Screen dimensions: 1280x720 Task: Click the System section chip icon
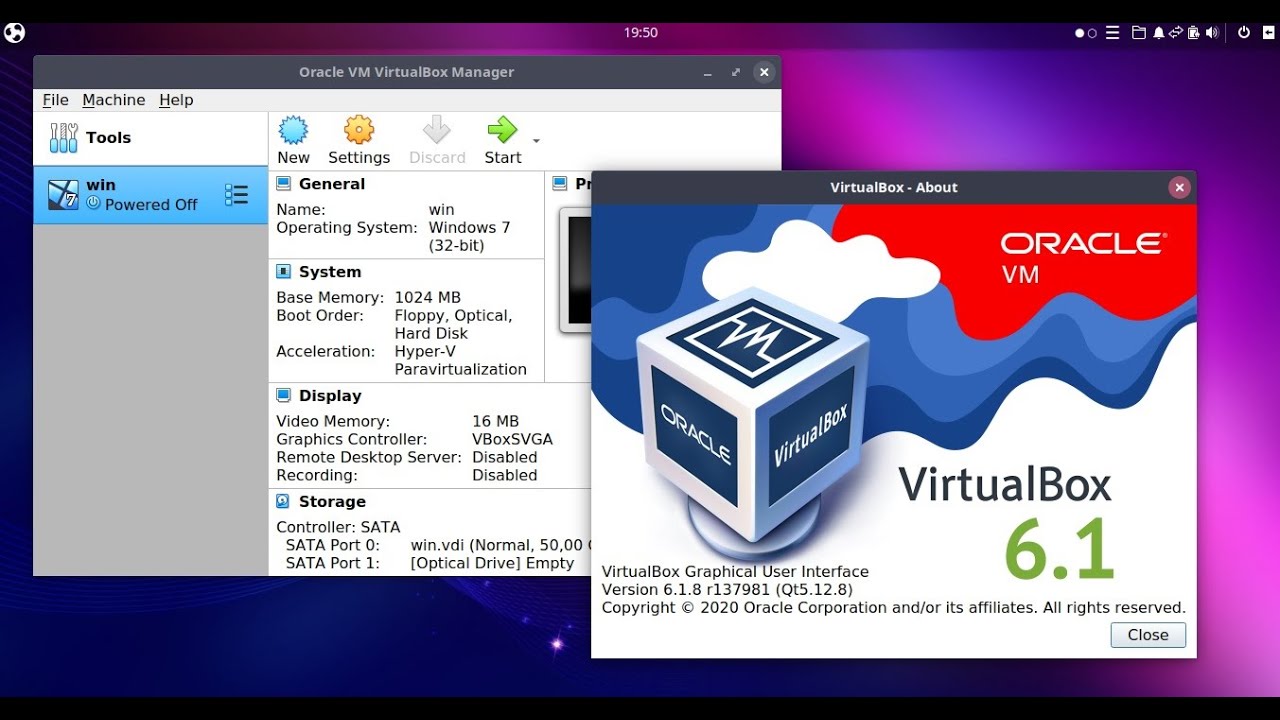pos(283,272)
